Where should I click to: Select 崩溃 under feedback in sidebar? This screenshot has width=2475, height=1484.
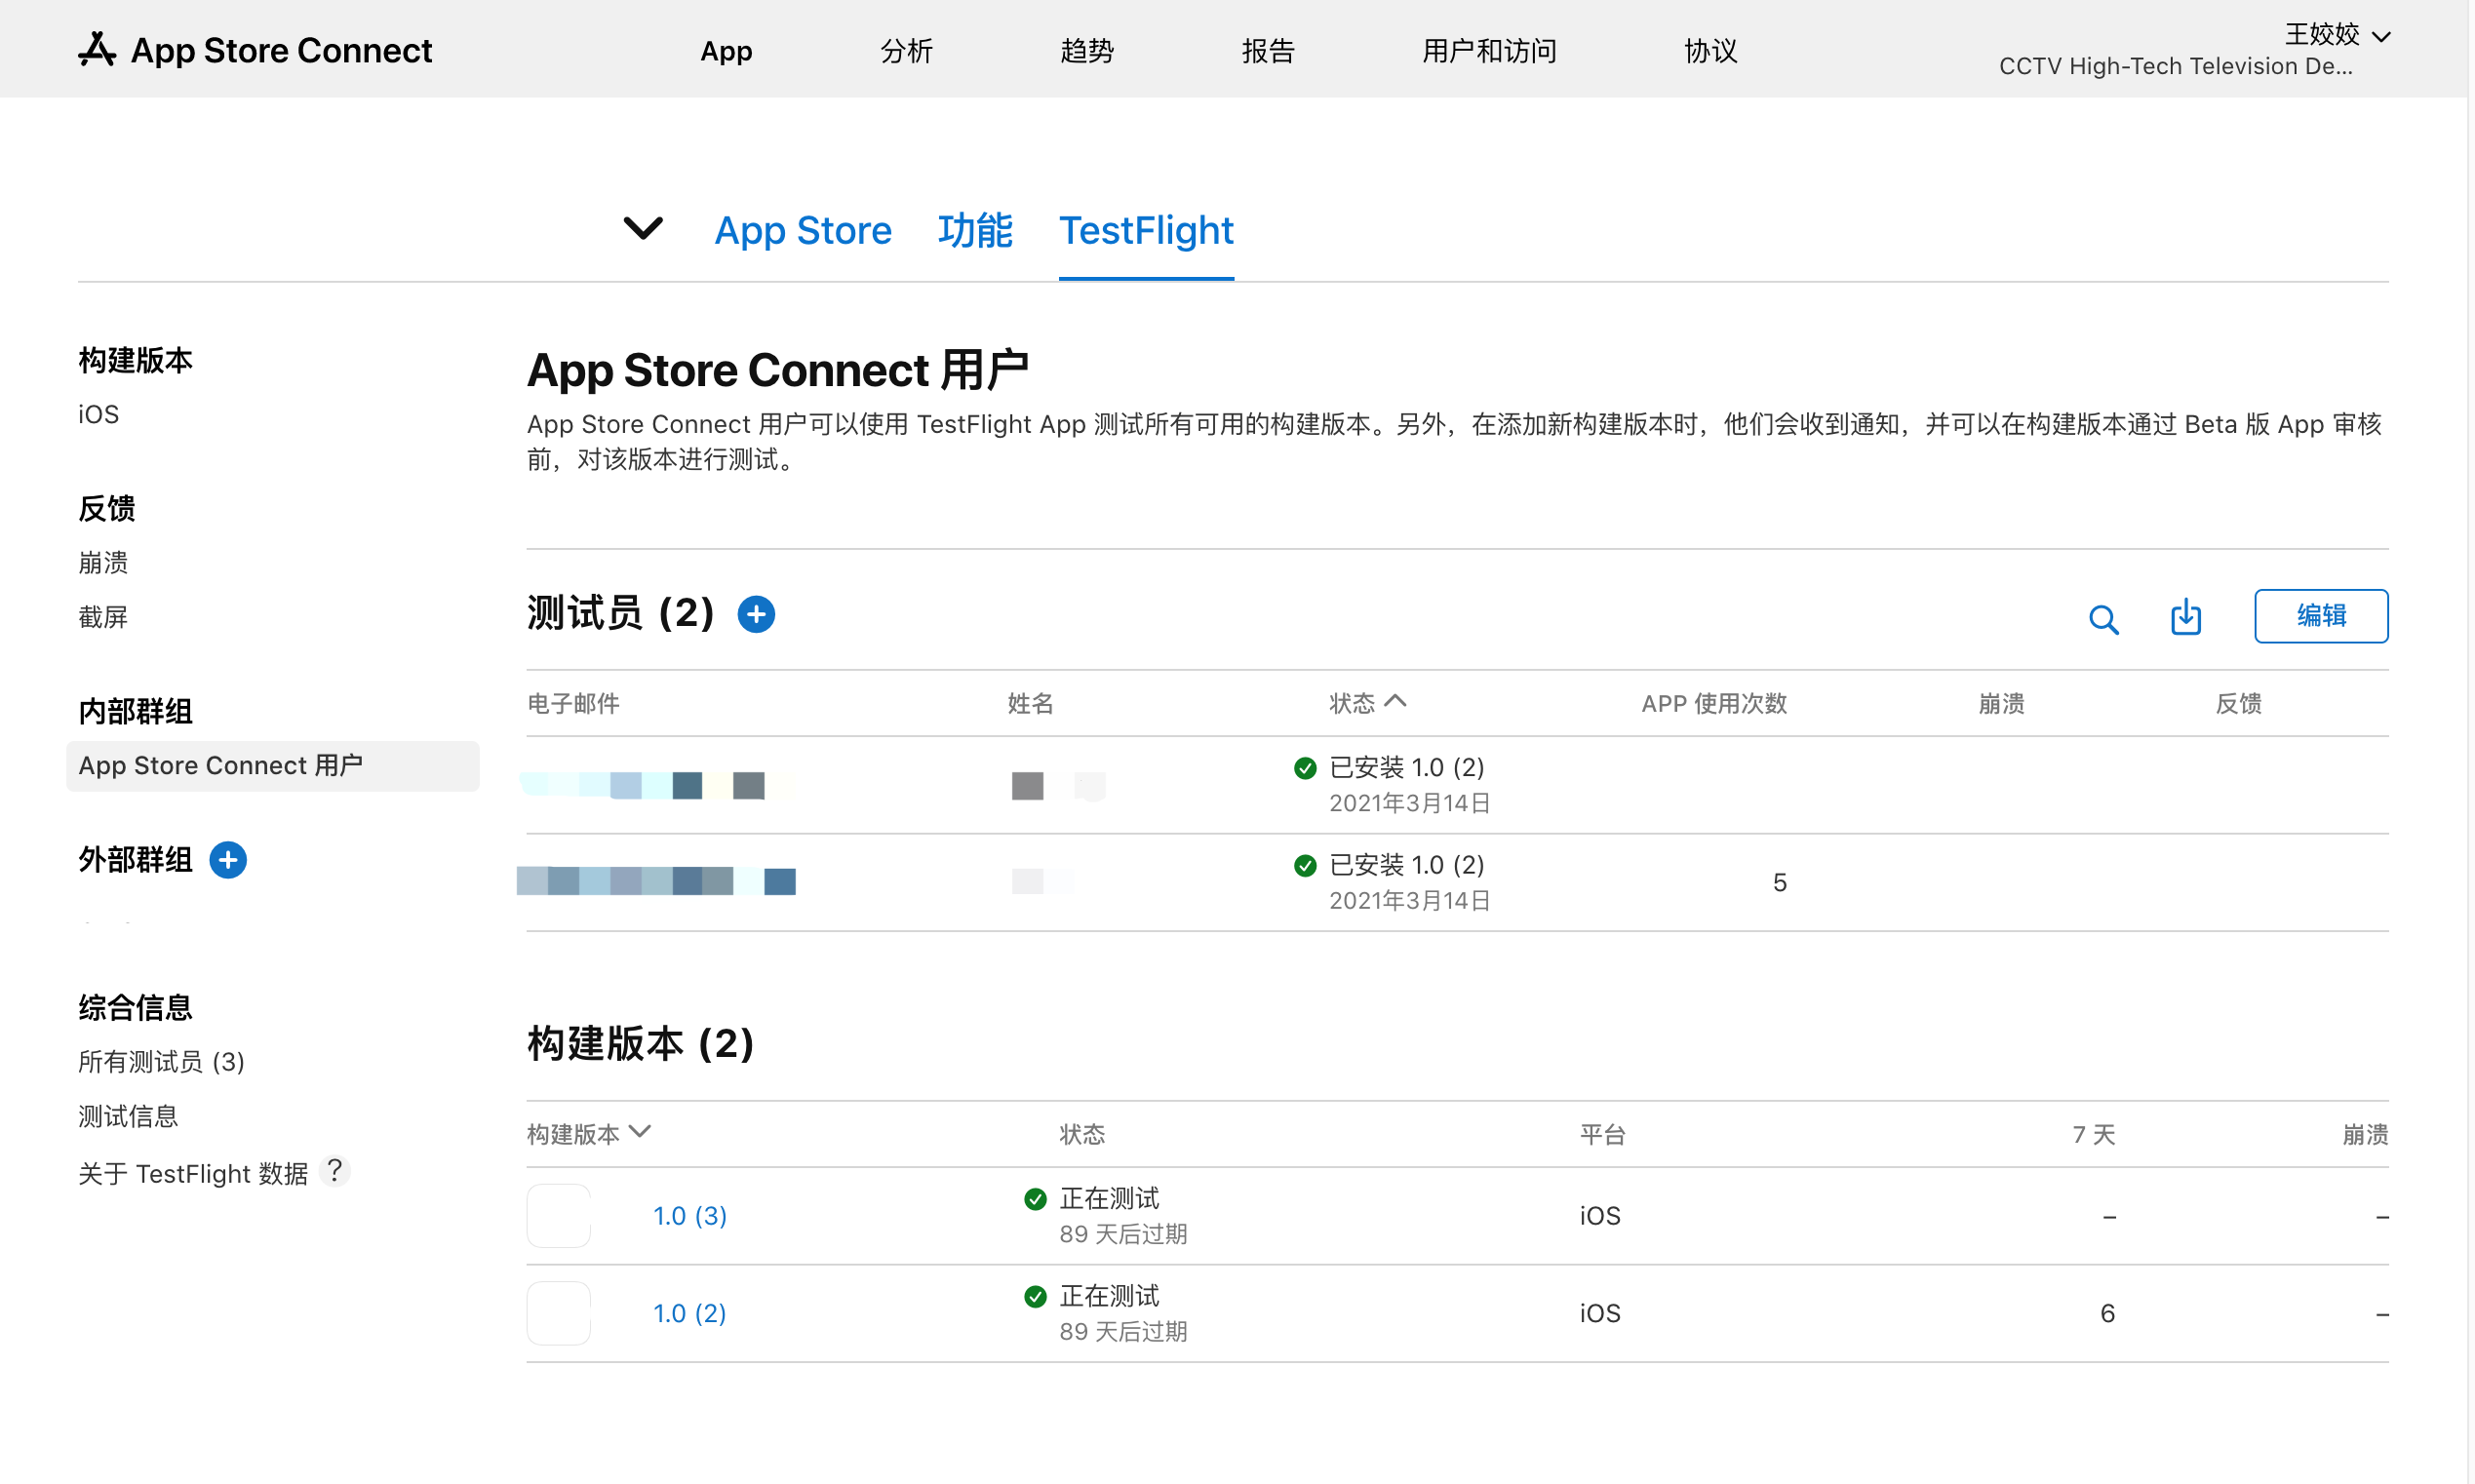[x=103, y=563]
